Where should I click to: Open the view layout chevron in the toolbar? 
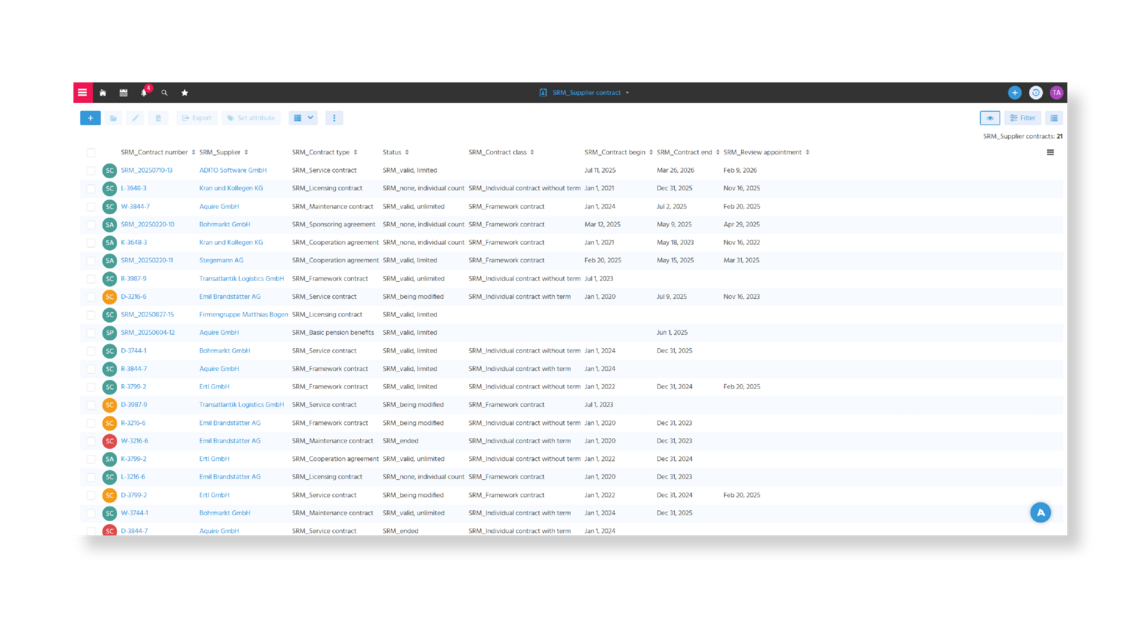pos(312,117)
